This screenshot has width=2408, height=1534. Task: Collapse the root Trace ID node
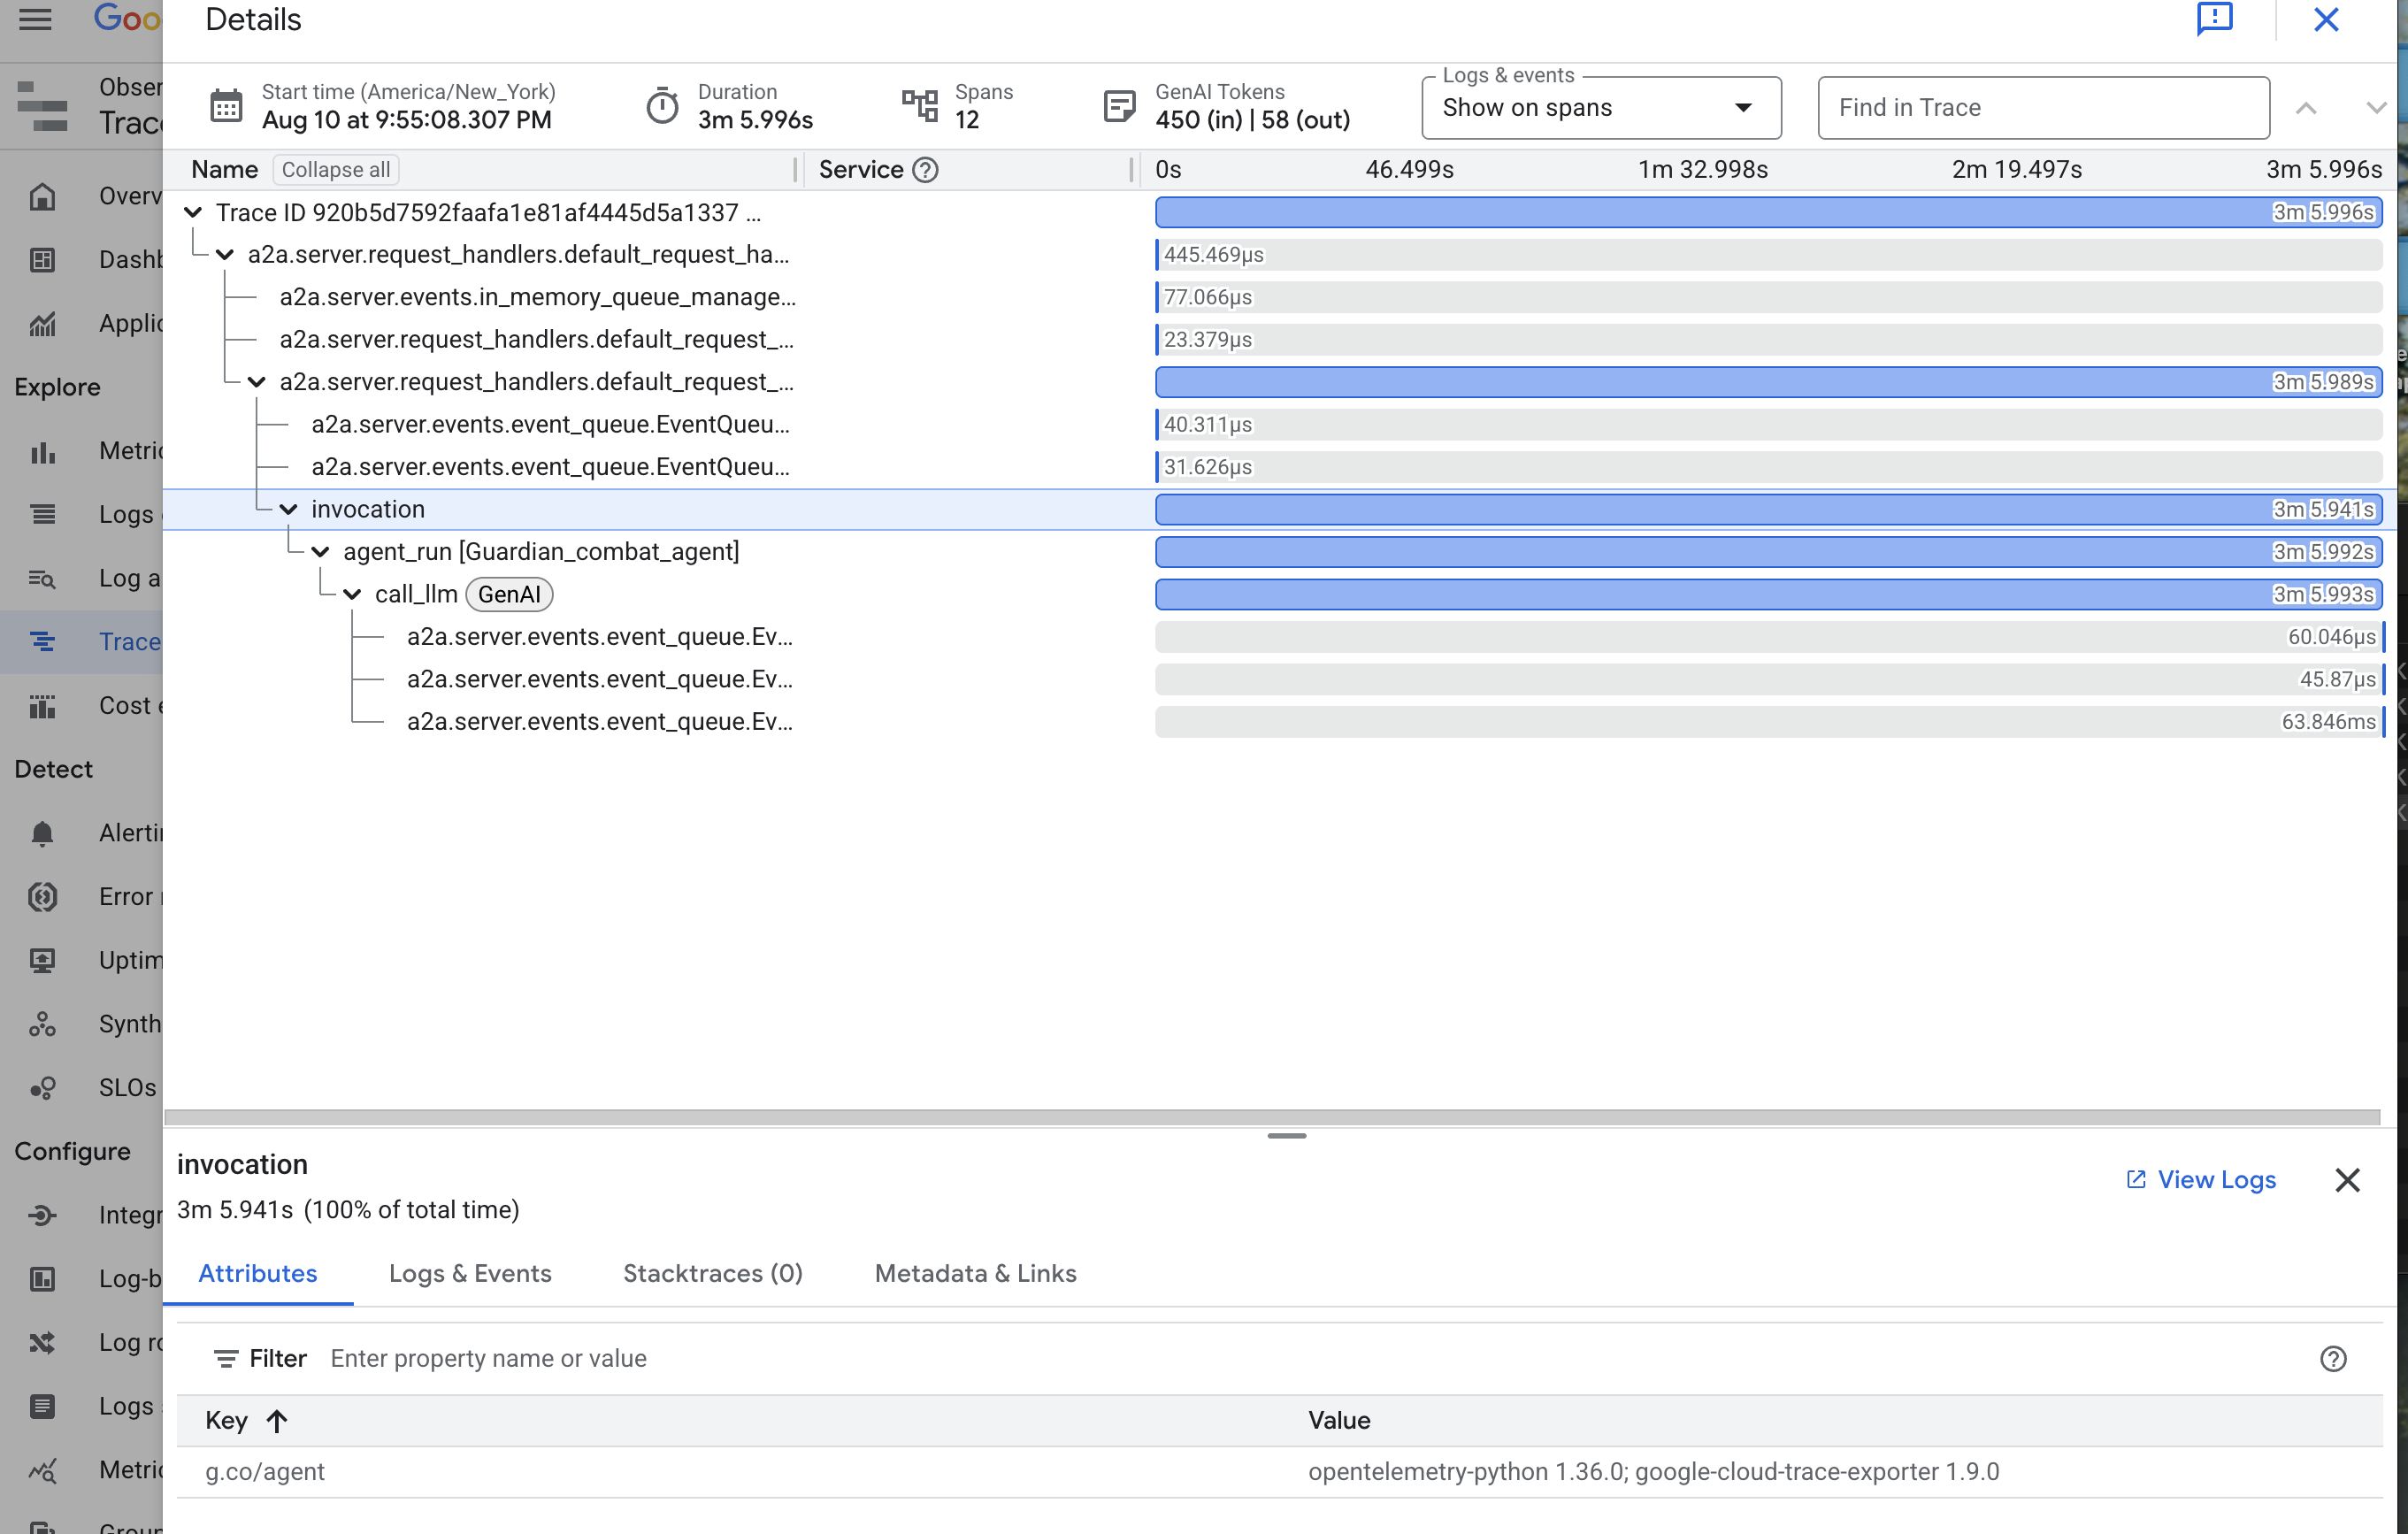(193, 213)
